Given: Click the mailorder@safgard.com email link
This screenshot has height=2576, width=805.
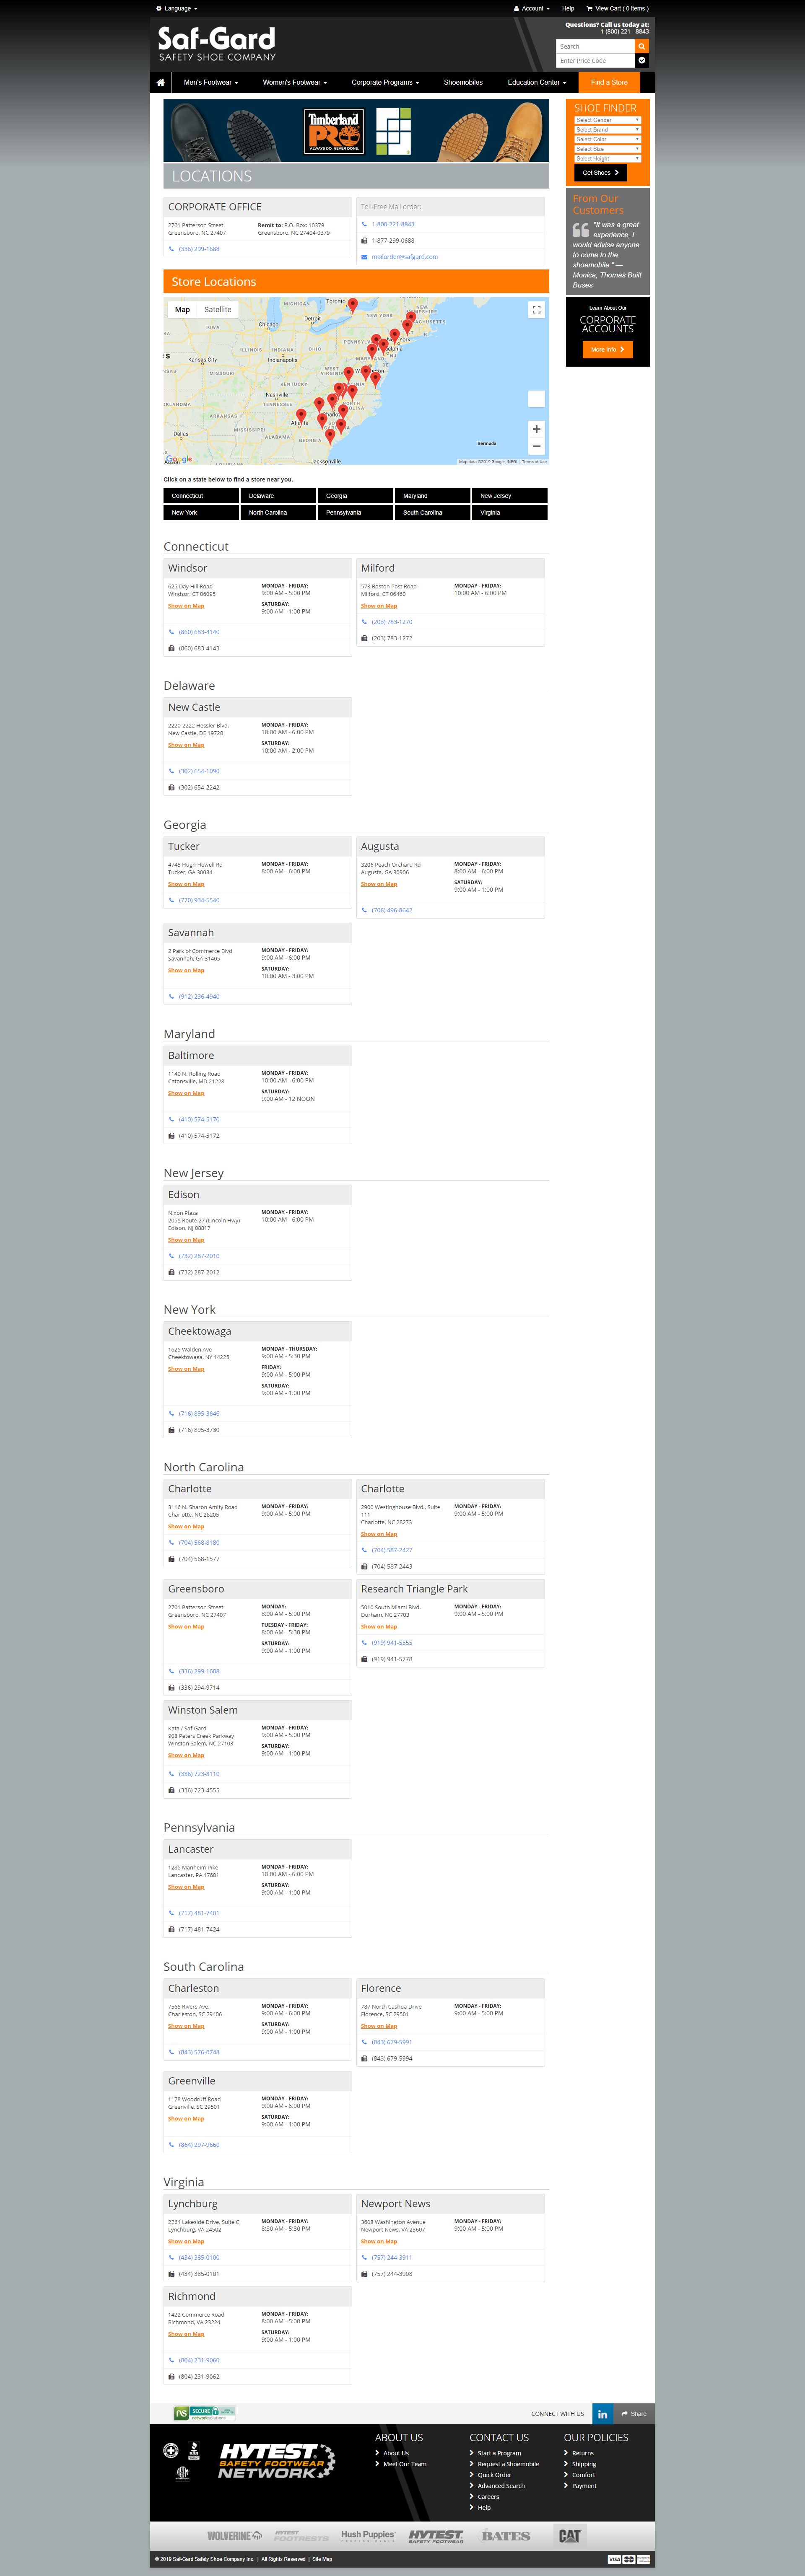Looking at the screenshot, I should click(405, 257).
